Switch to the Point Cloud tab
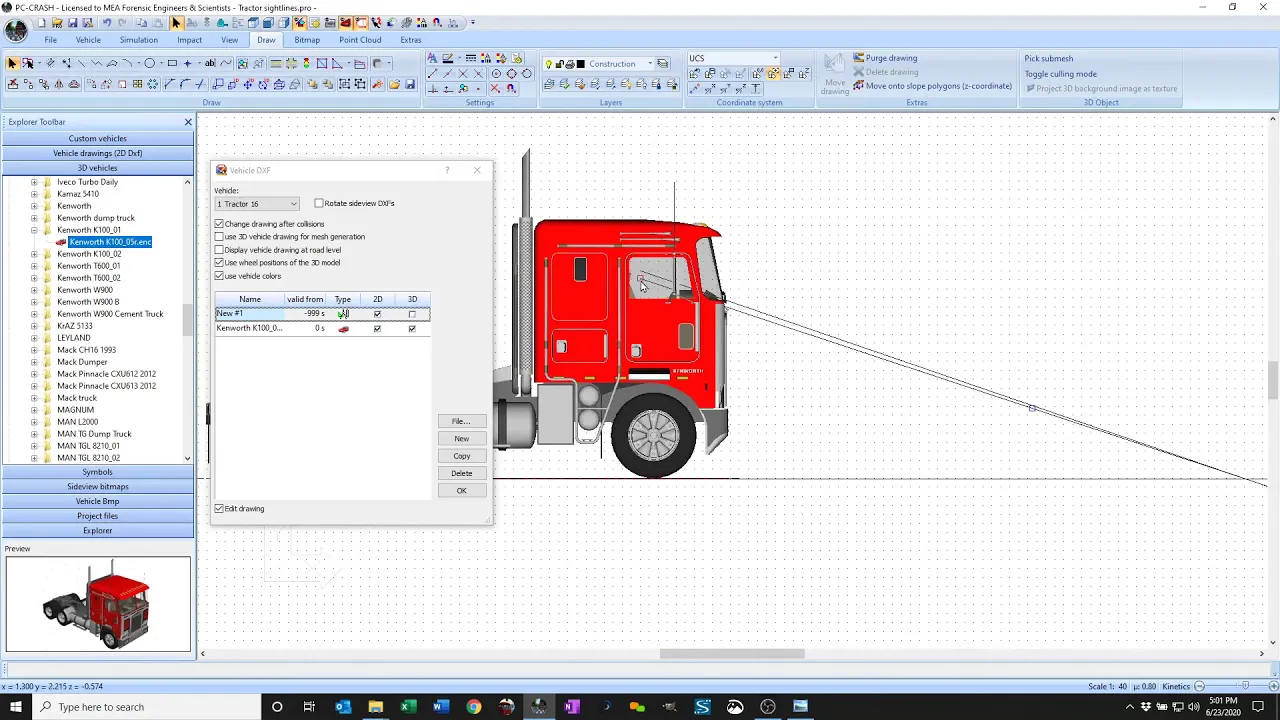The height and width of the screenshot is (720, 1280). (x=360, y=40)
